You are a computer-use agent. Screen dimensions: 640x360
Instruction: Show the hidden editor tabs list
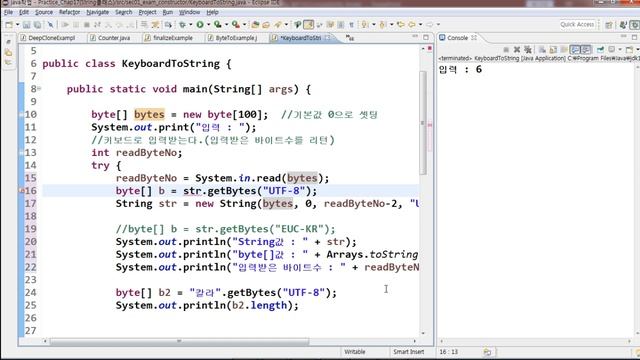[350, 38]
